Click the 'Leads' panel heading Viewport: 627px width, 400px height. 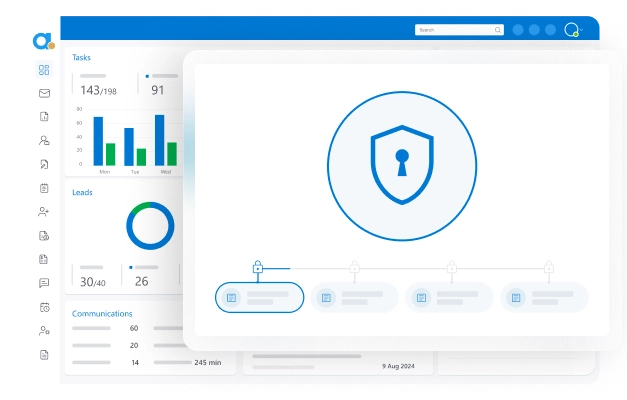click(x=82, y=192)
